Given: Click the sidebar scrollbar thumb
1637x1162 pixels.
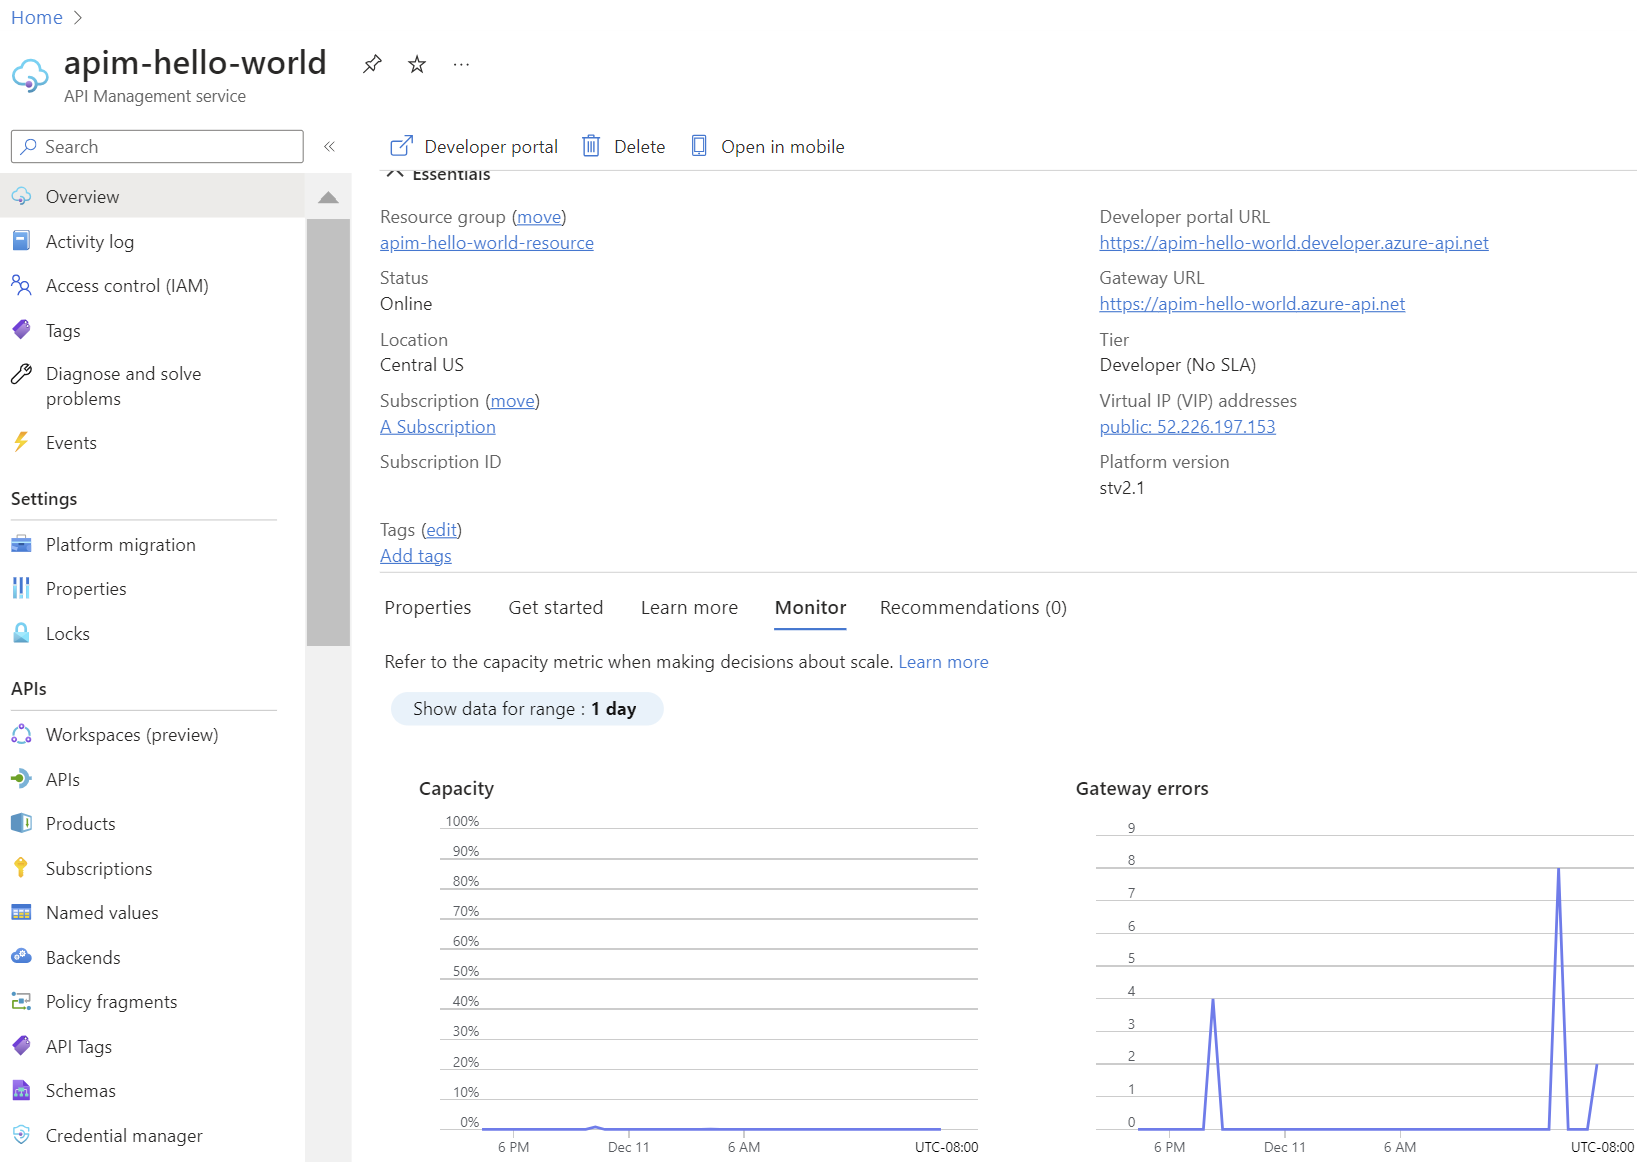Looking at the screenshot, I should coord(328,432).
